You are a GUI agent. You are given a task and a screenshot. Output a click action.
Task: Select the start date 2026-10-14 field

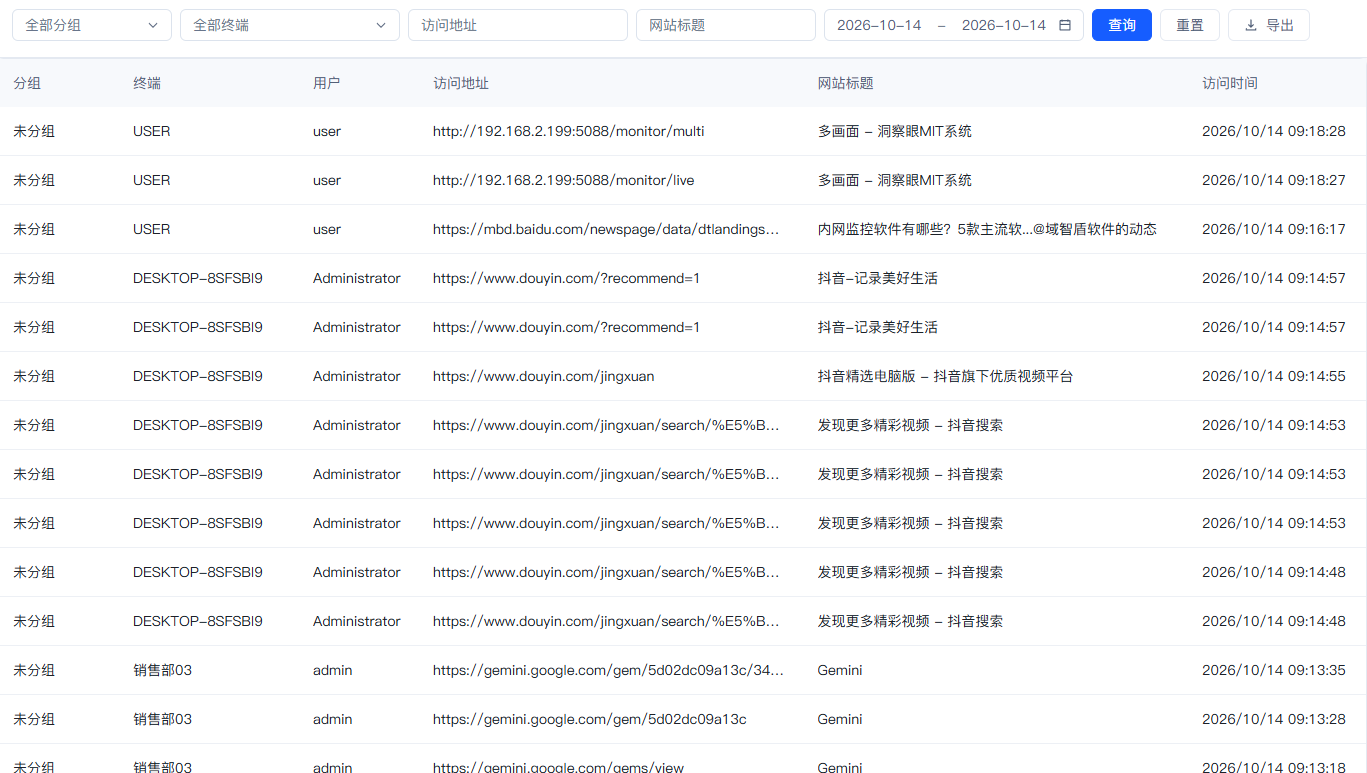[x=879, y=25]
